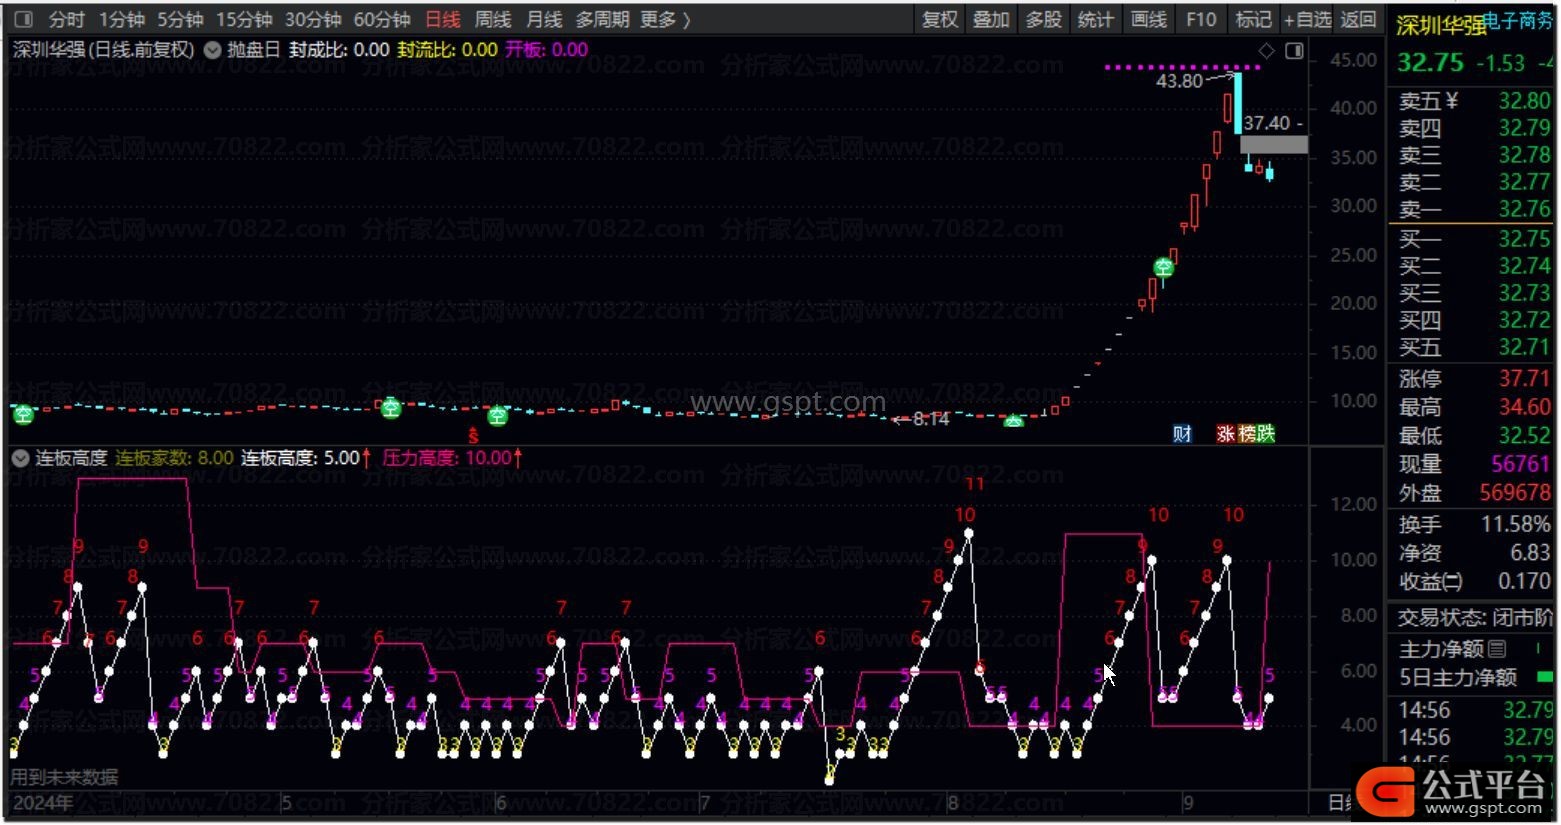The width and height of the screenshot is (1561, 825).
Task: Toggle the side panel icon in chart corner
Action: click(x=1294, y=50)
